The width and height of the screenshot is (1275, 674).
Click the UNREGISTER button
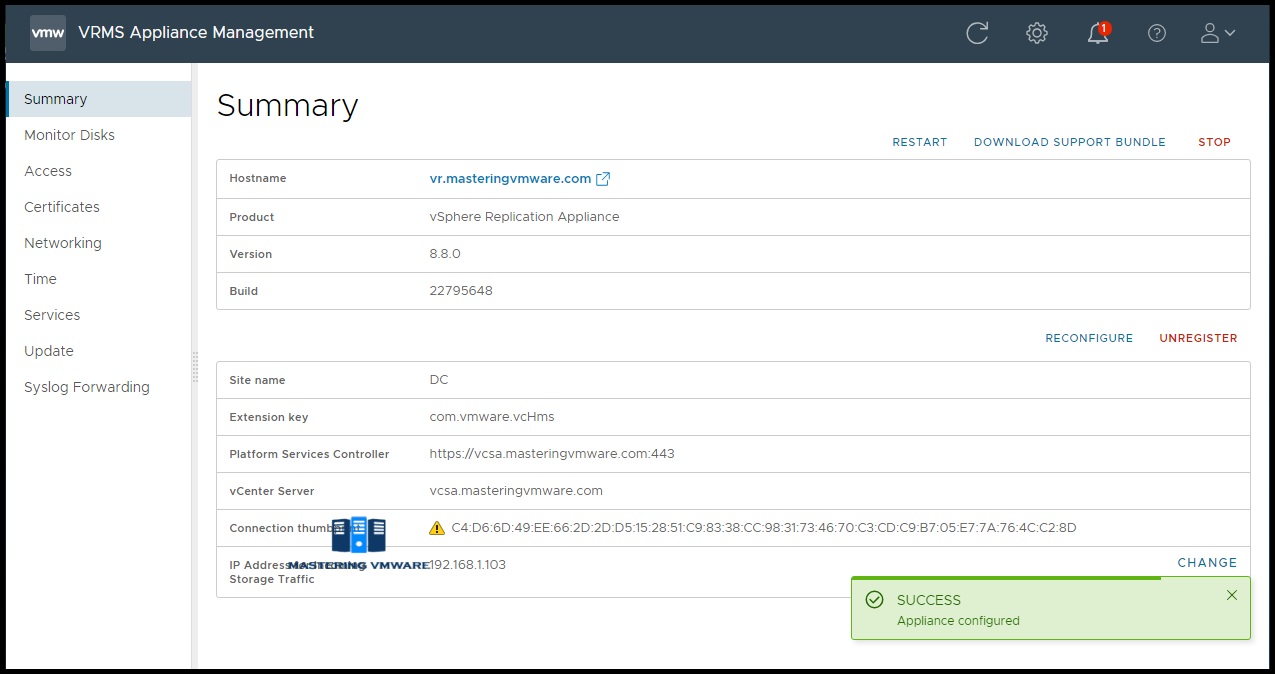[1198, 338]
